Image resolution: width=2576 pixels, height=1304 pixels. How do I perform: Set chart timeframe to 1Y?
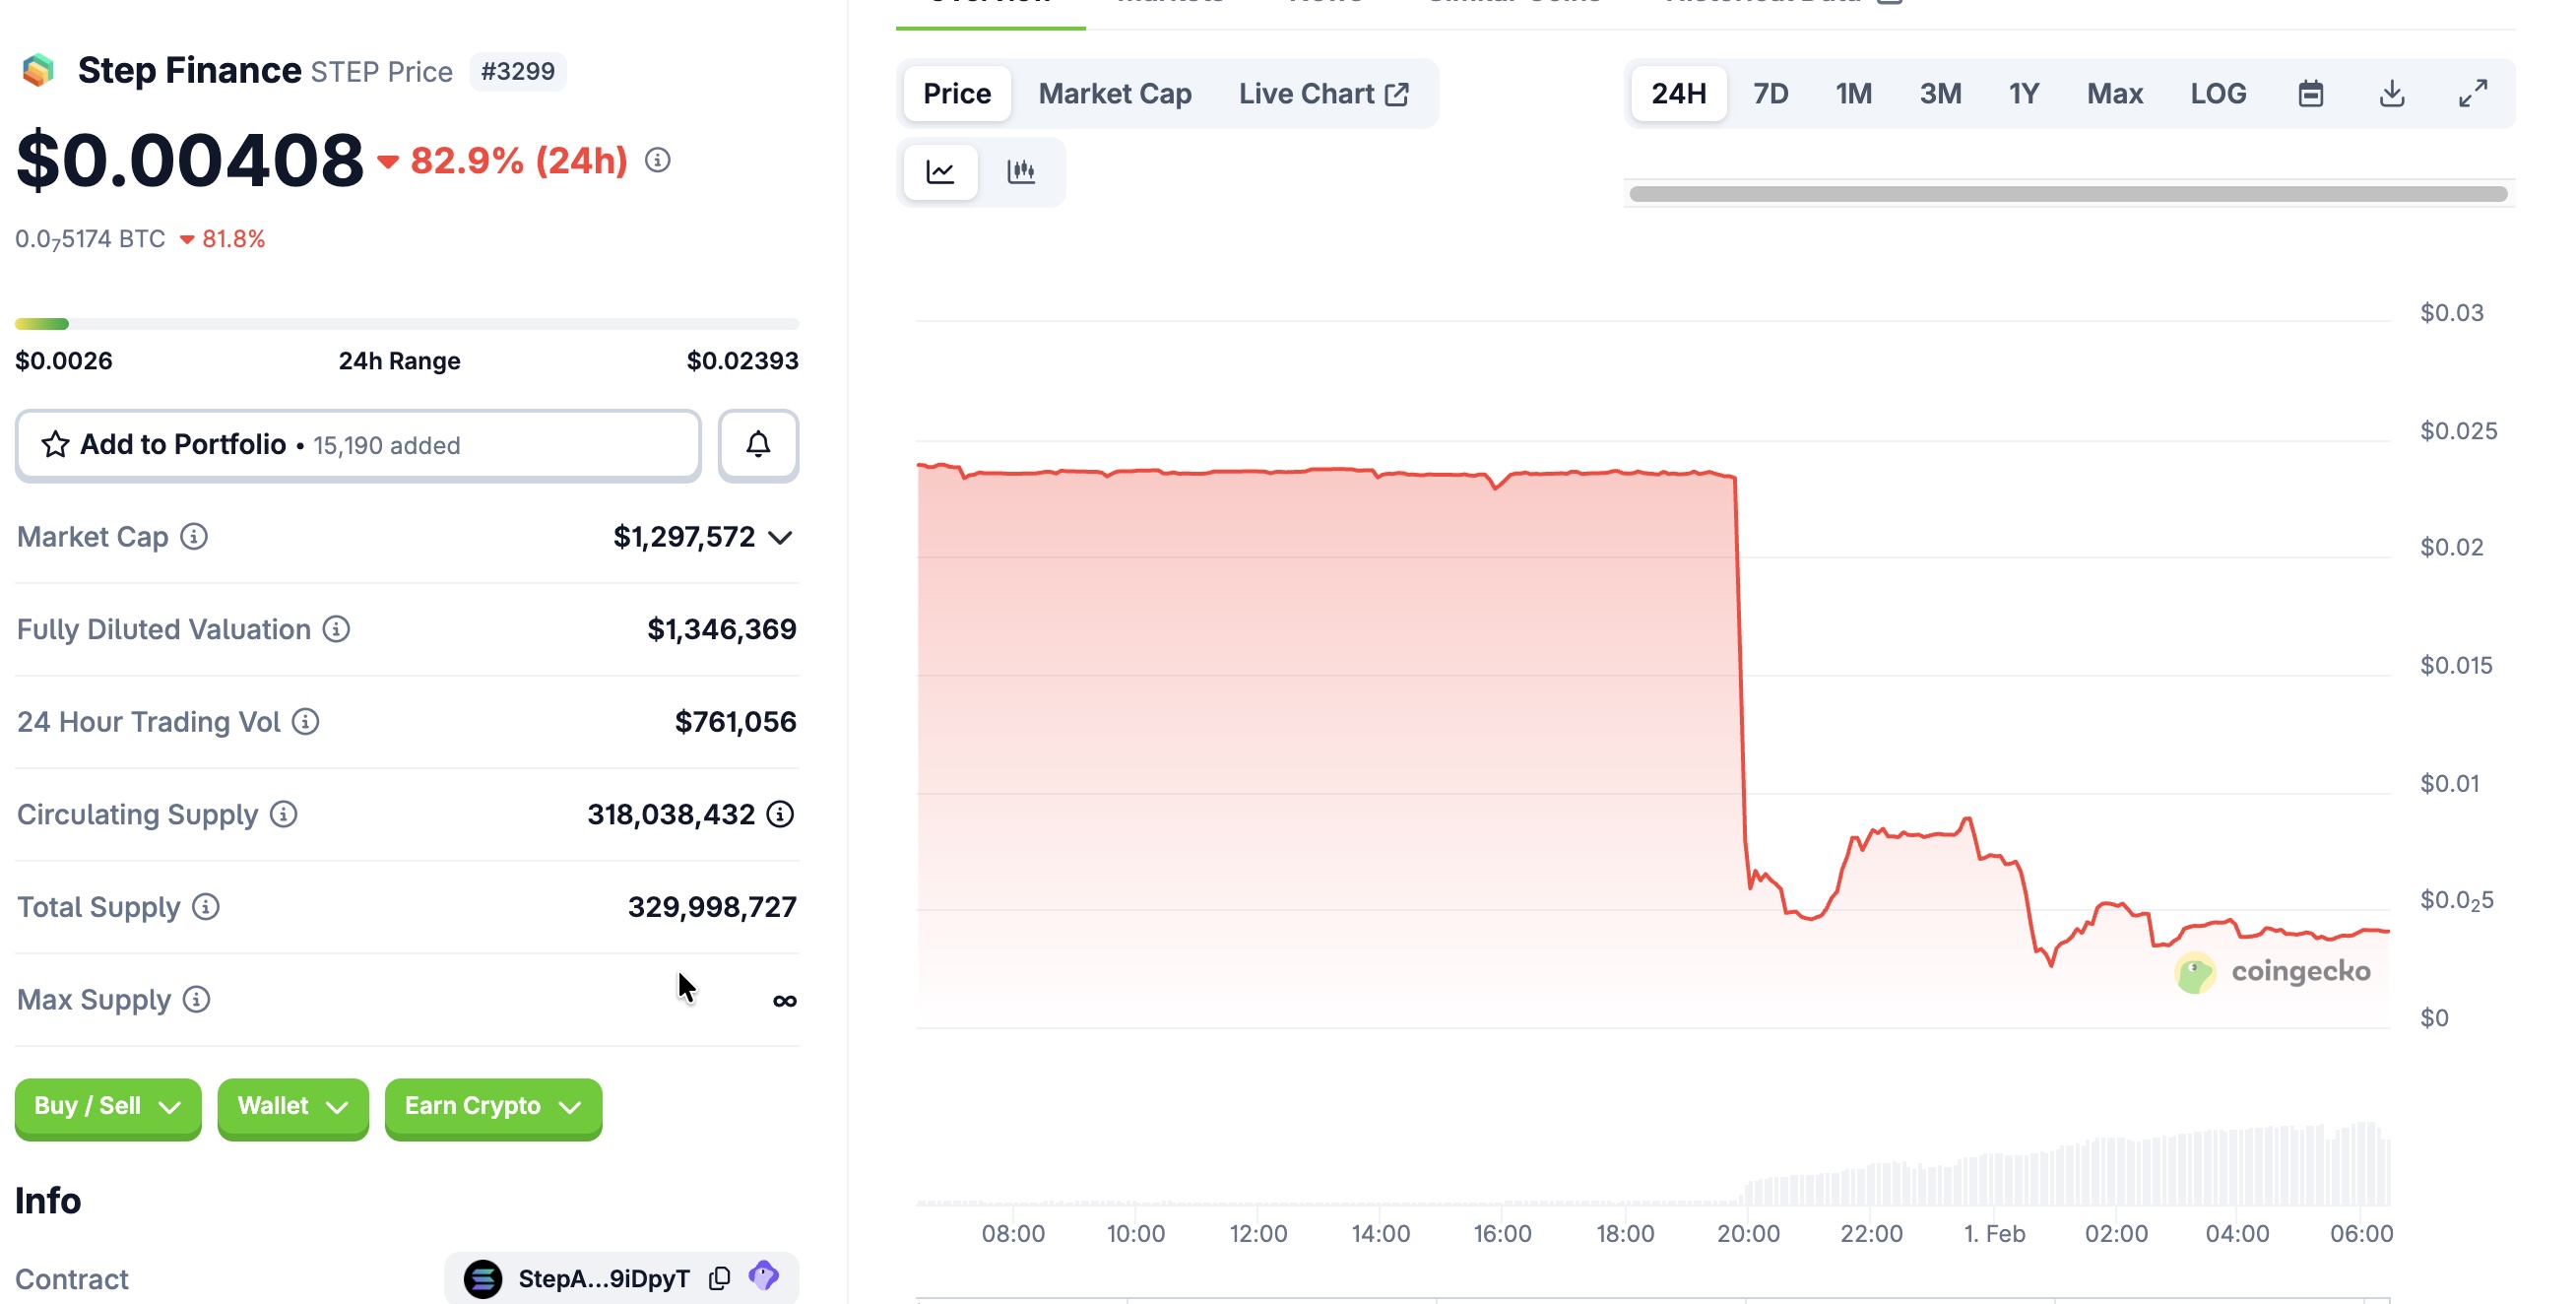(x=2023, y=94)
